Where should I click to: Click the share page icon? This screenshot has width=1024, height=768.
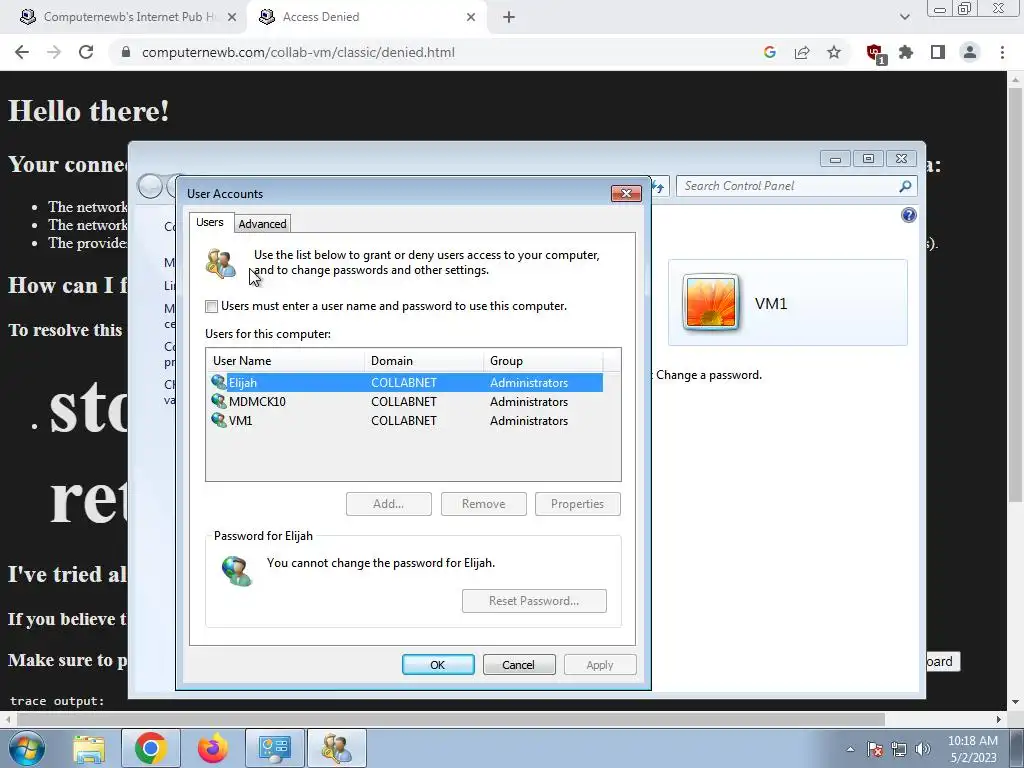click(802, 52)
